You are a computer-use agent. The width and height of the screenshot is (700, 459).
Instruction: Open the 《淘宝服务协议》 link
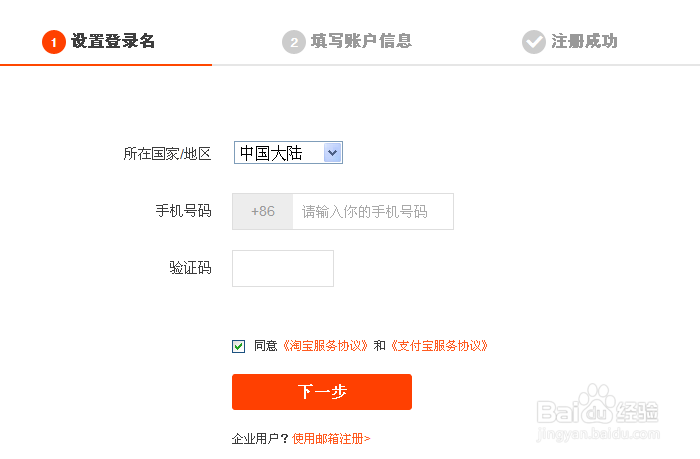[x=326, y=346]
